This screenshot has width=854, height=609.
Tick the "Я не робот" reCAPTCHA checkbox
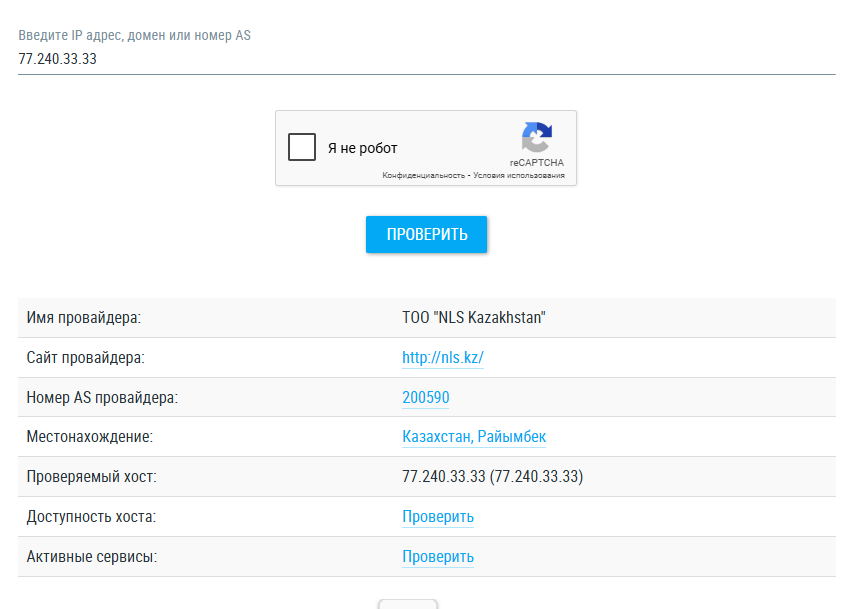(302, 147)
